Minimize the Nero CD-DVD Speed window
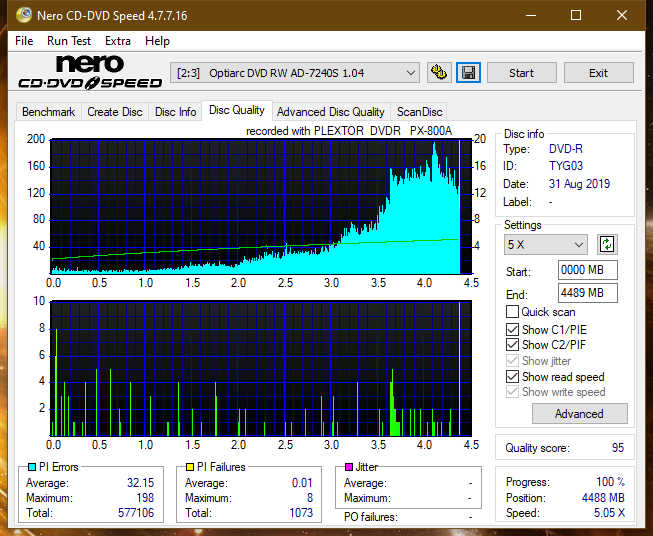Screen dimensions: 653x536 [531, 15]
